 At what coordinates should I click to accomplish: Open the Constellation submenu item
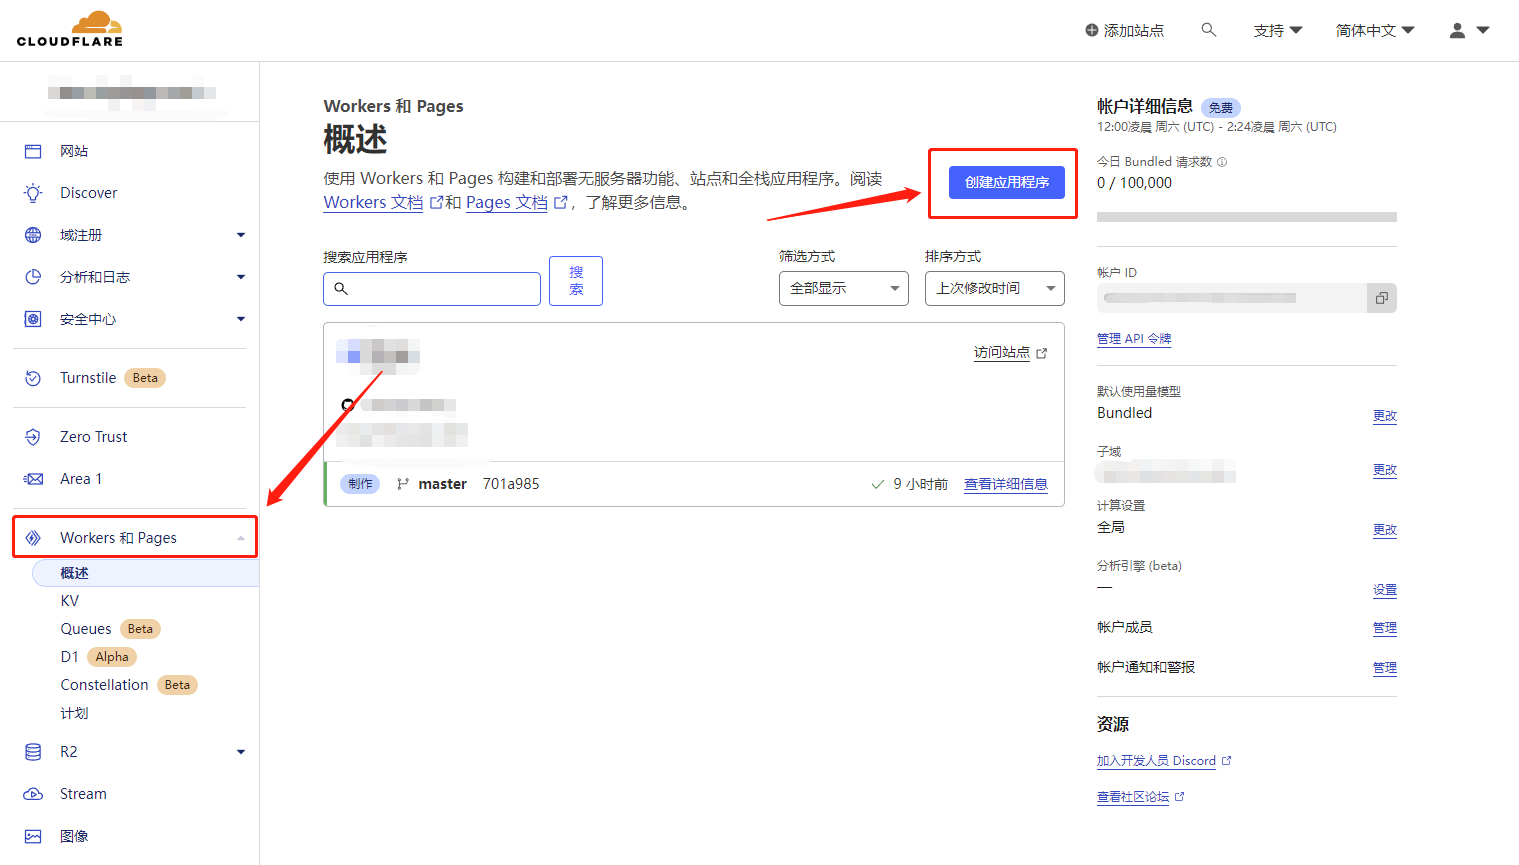(104, 685)
